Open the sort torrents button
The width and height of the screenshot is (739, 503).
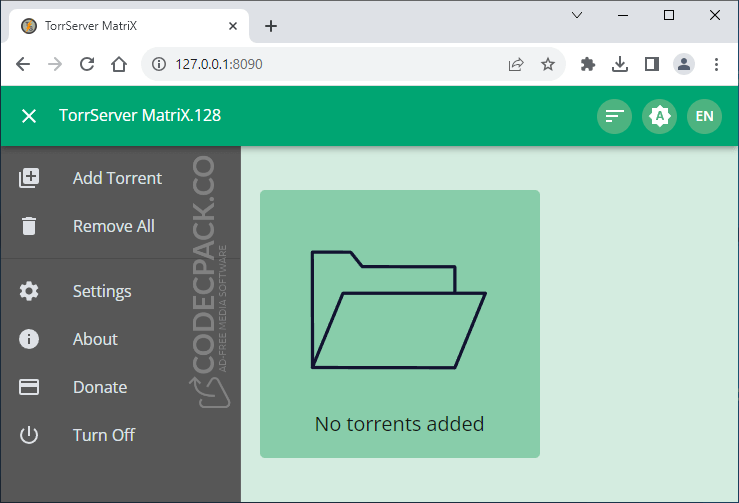(615, 116)
